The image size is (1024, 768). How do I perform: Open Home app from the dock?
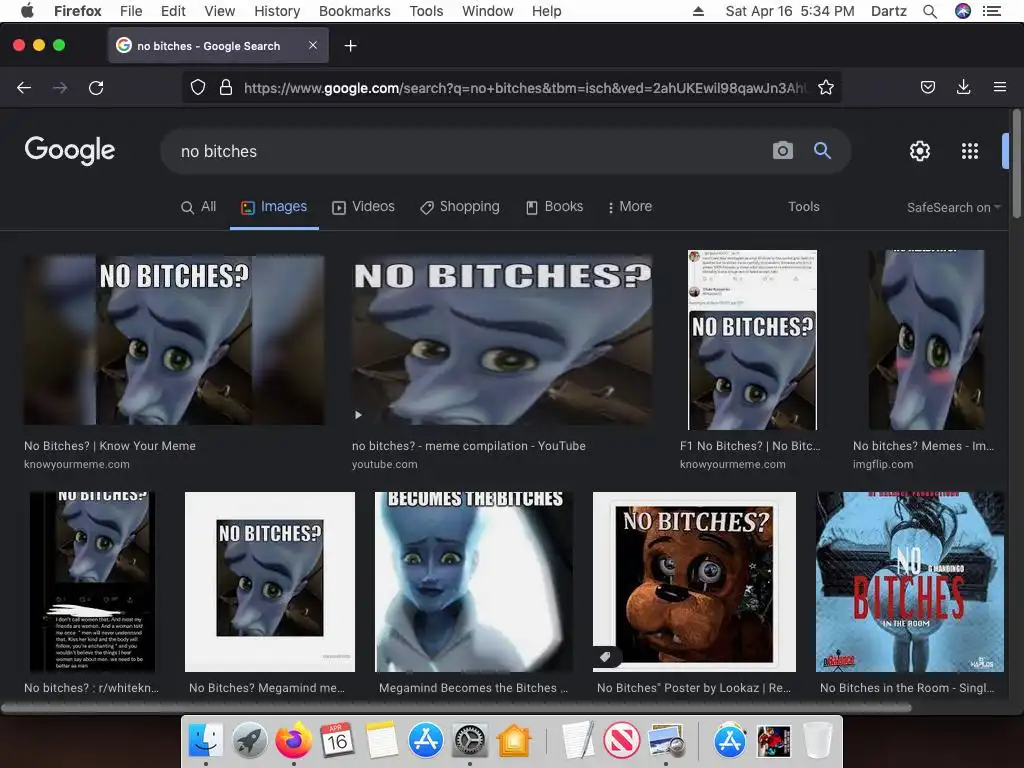pos(514,741)
